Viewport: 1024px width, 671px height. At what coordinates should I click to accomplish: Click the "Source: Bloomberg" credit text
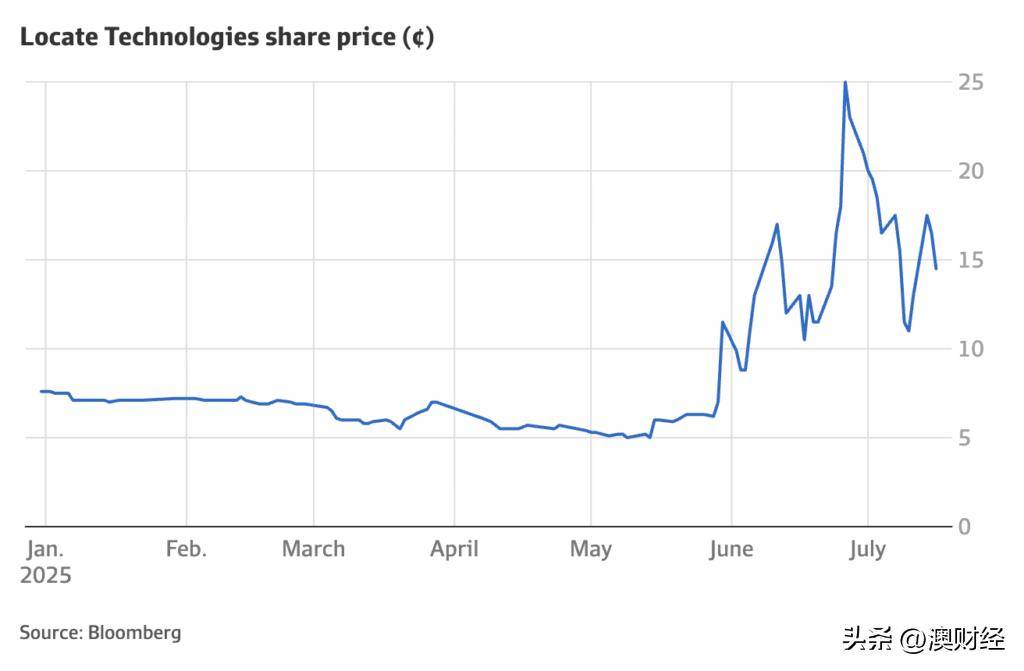pyautogui.click(x=100, y=632)
